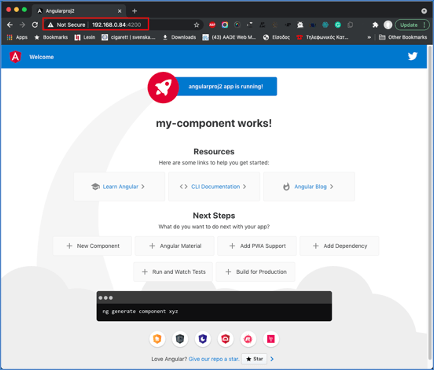Close the Angularproj2 tab
Image resolution: width=434 pixels, height=370 pixels.
click(x=120, y=11)
